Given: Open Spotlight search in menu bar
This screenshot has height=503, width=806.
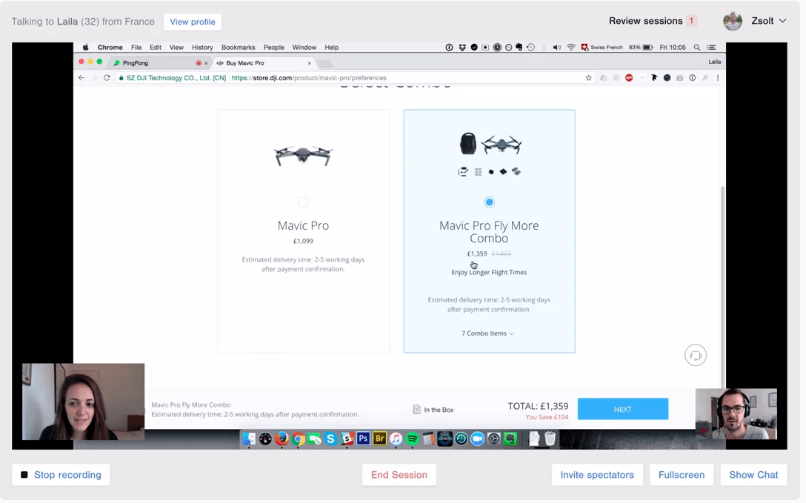Looking at the screenshot, I should tap(697, 47).
